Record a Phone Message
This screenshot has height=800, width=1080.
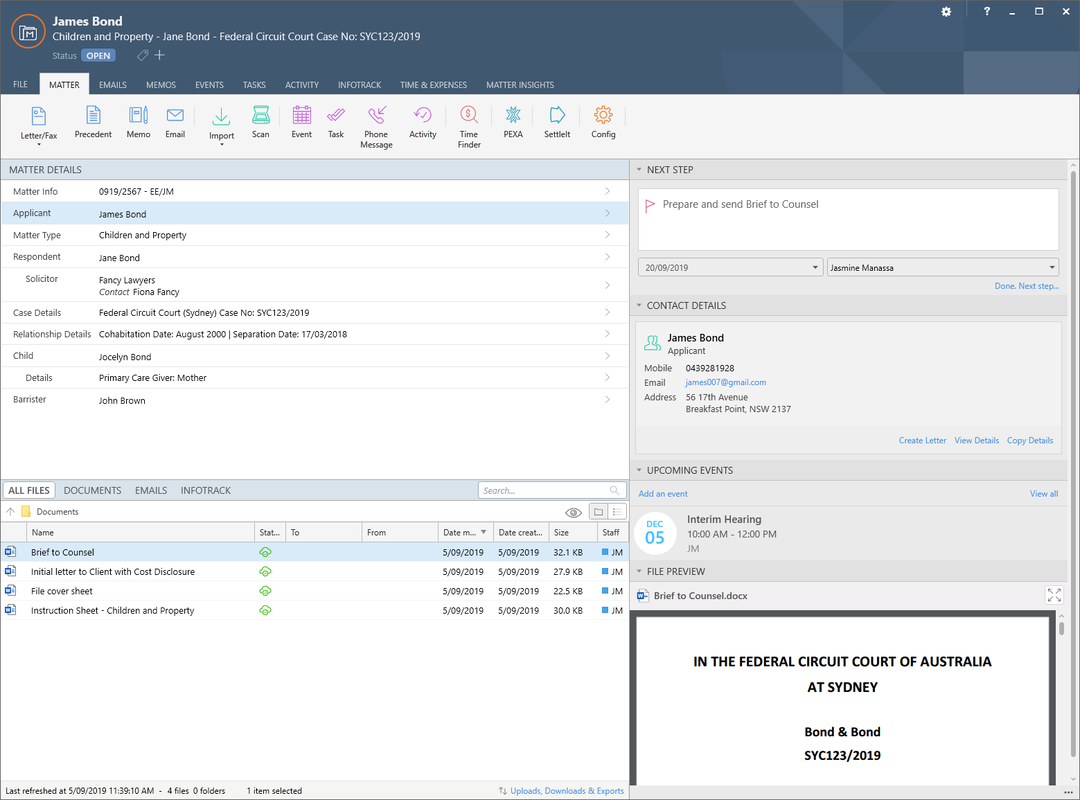coord(376,122)
